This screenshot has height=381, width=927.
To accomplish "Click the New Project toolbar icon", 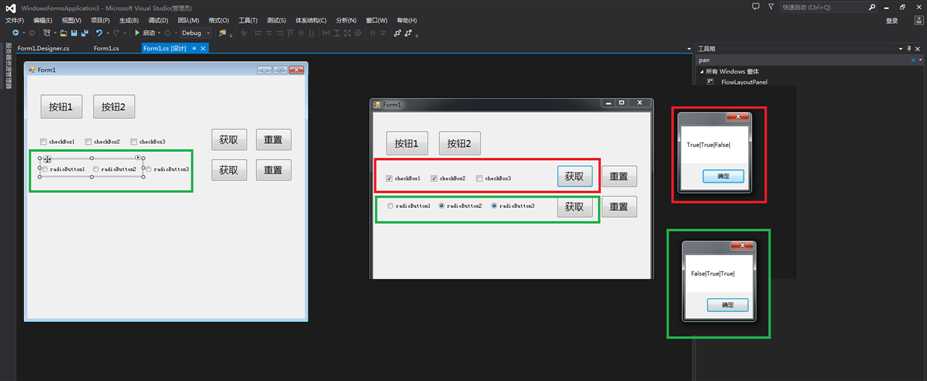I will 47,33.
